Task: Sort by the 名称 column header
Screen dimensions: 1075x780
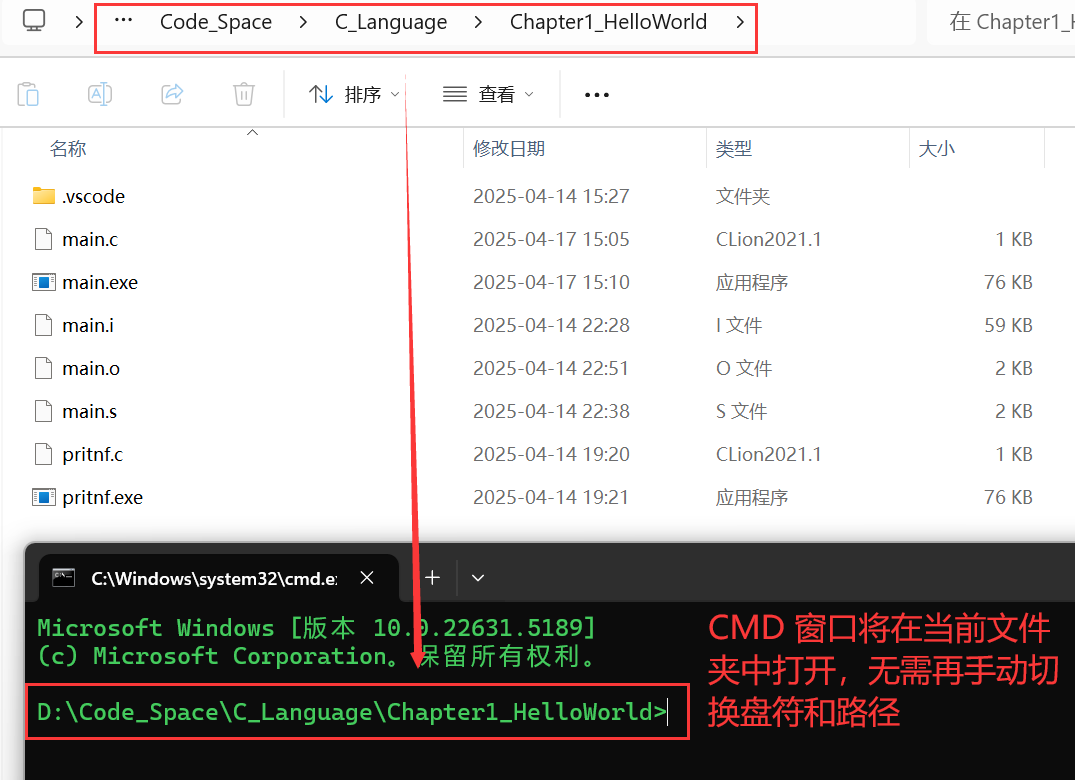Action: 68,148
